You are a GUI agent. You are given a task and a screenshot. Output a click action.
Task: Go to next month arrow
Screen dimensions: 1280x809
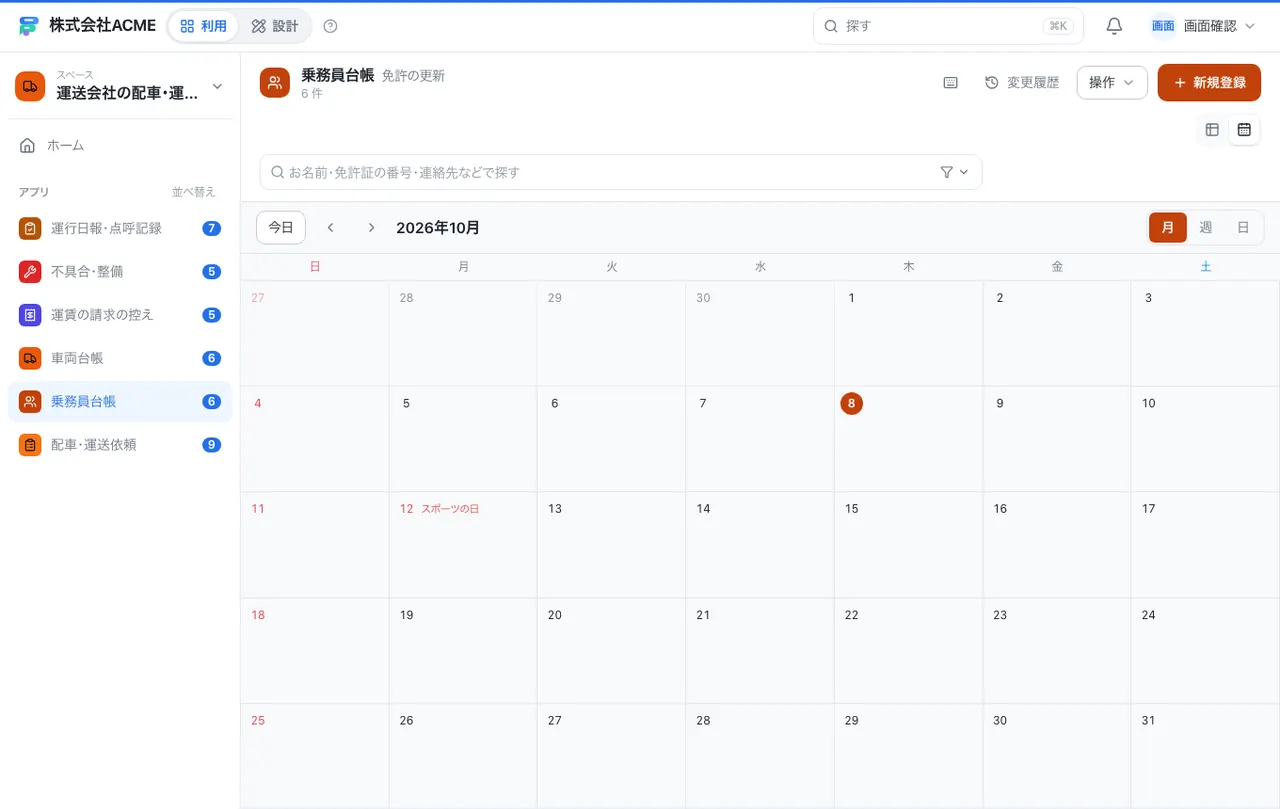(371, 228)
